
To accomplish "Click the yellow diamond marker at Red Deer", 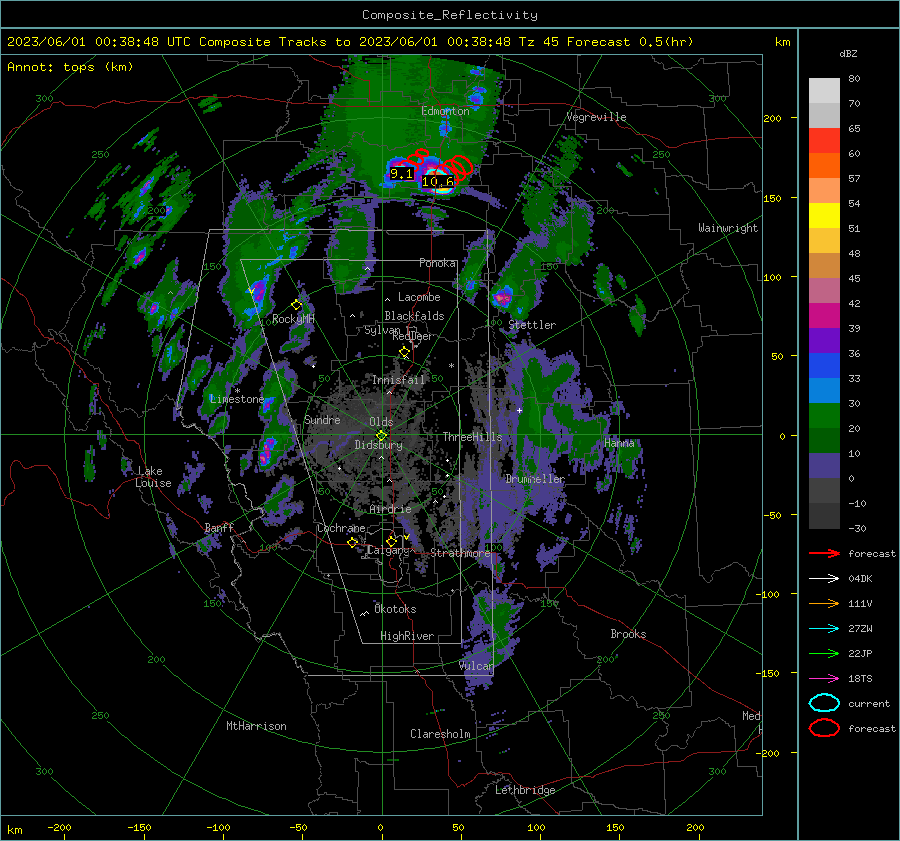I will coord(405,351).
